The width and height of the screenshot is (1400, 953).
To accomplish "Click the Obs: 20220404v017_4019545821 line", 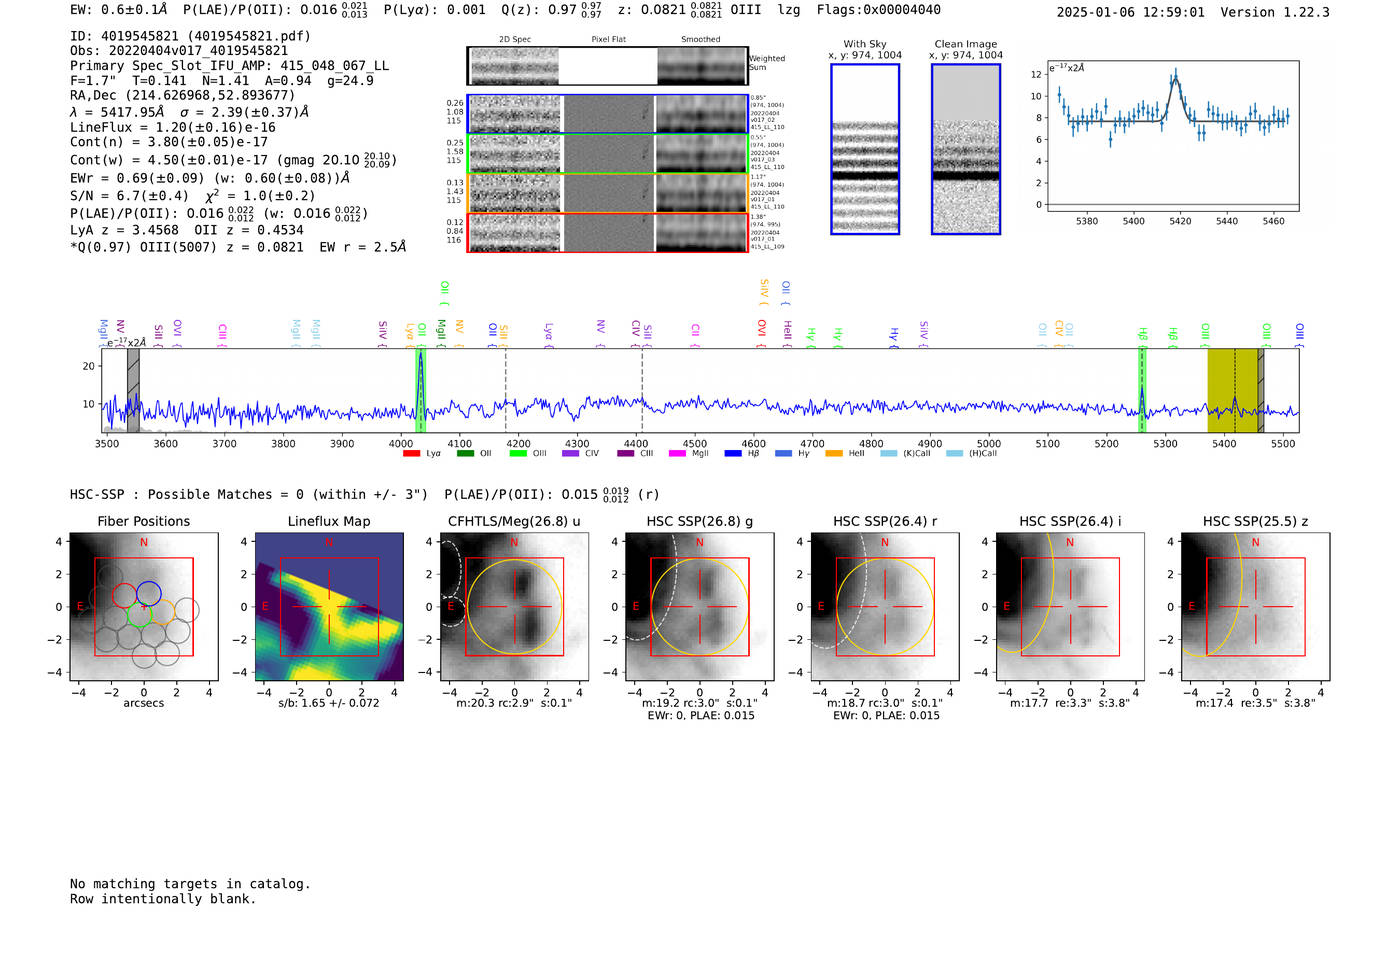I will (x=179, y=51).
